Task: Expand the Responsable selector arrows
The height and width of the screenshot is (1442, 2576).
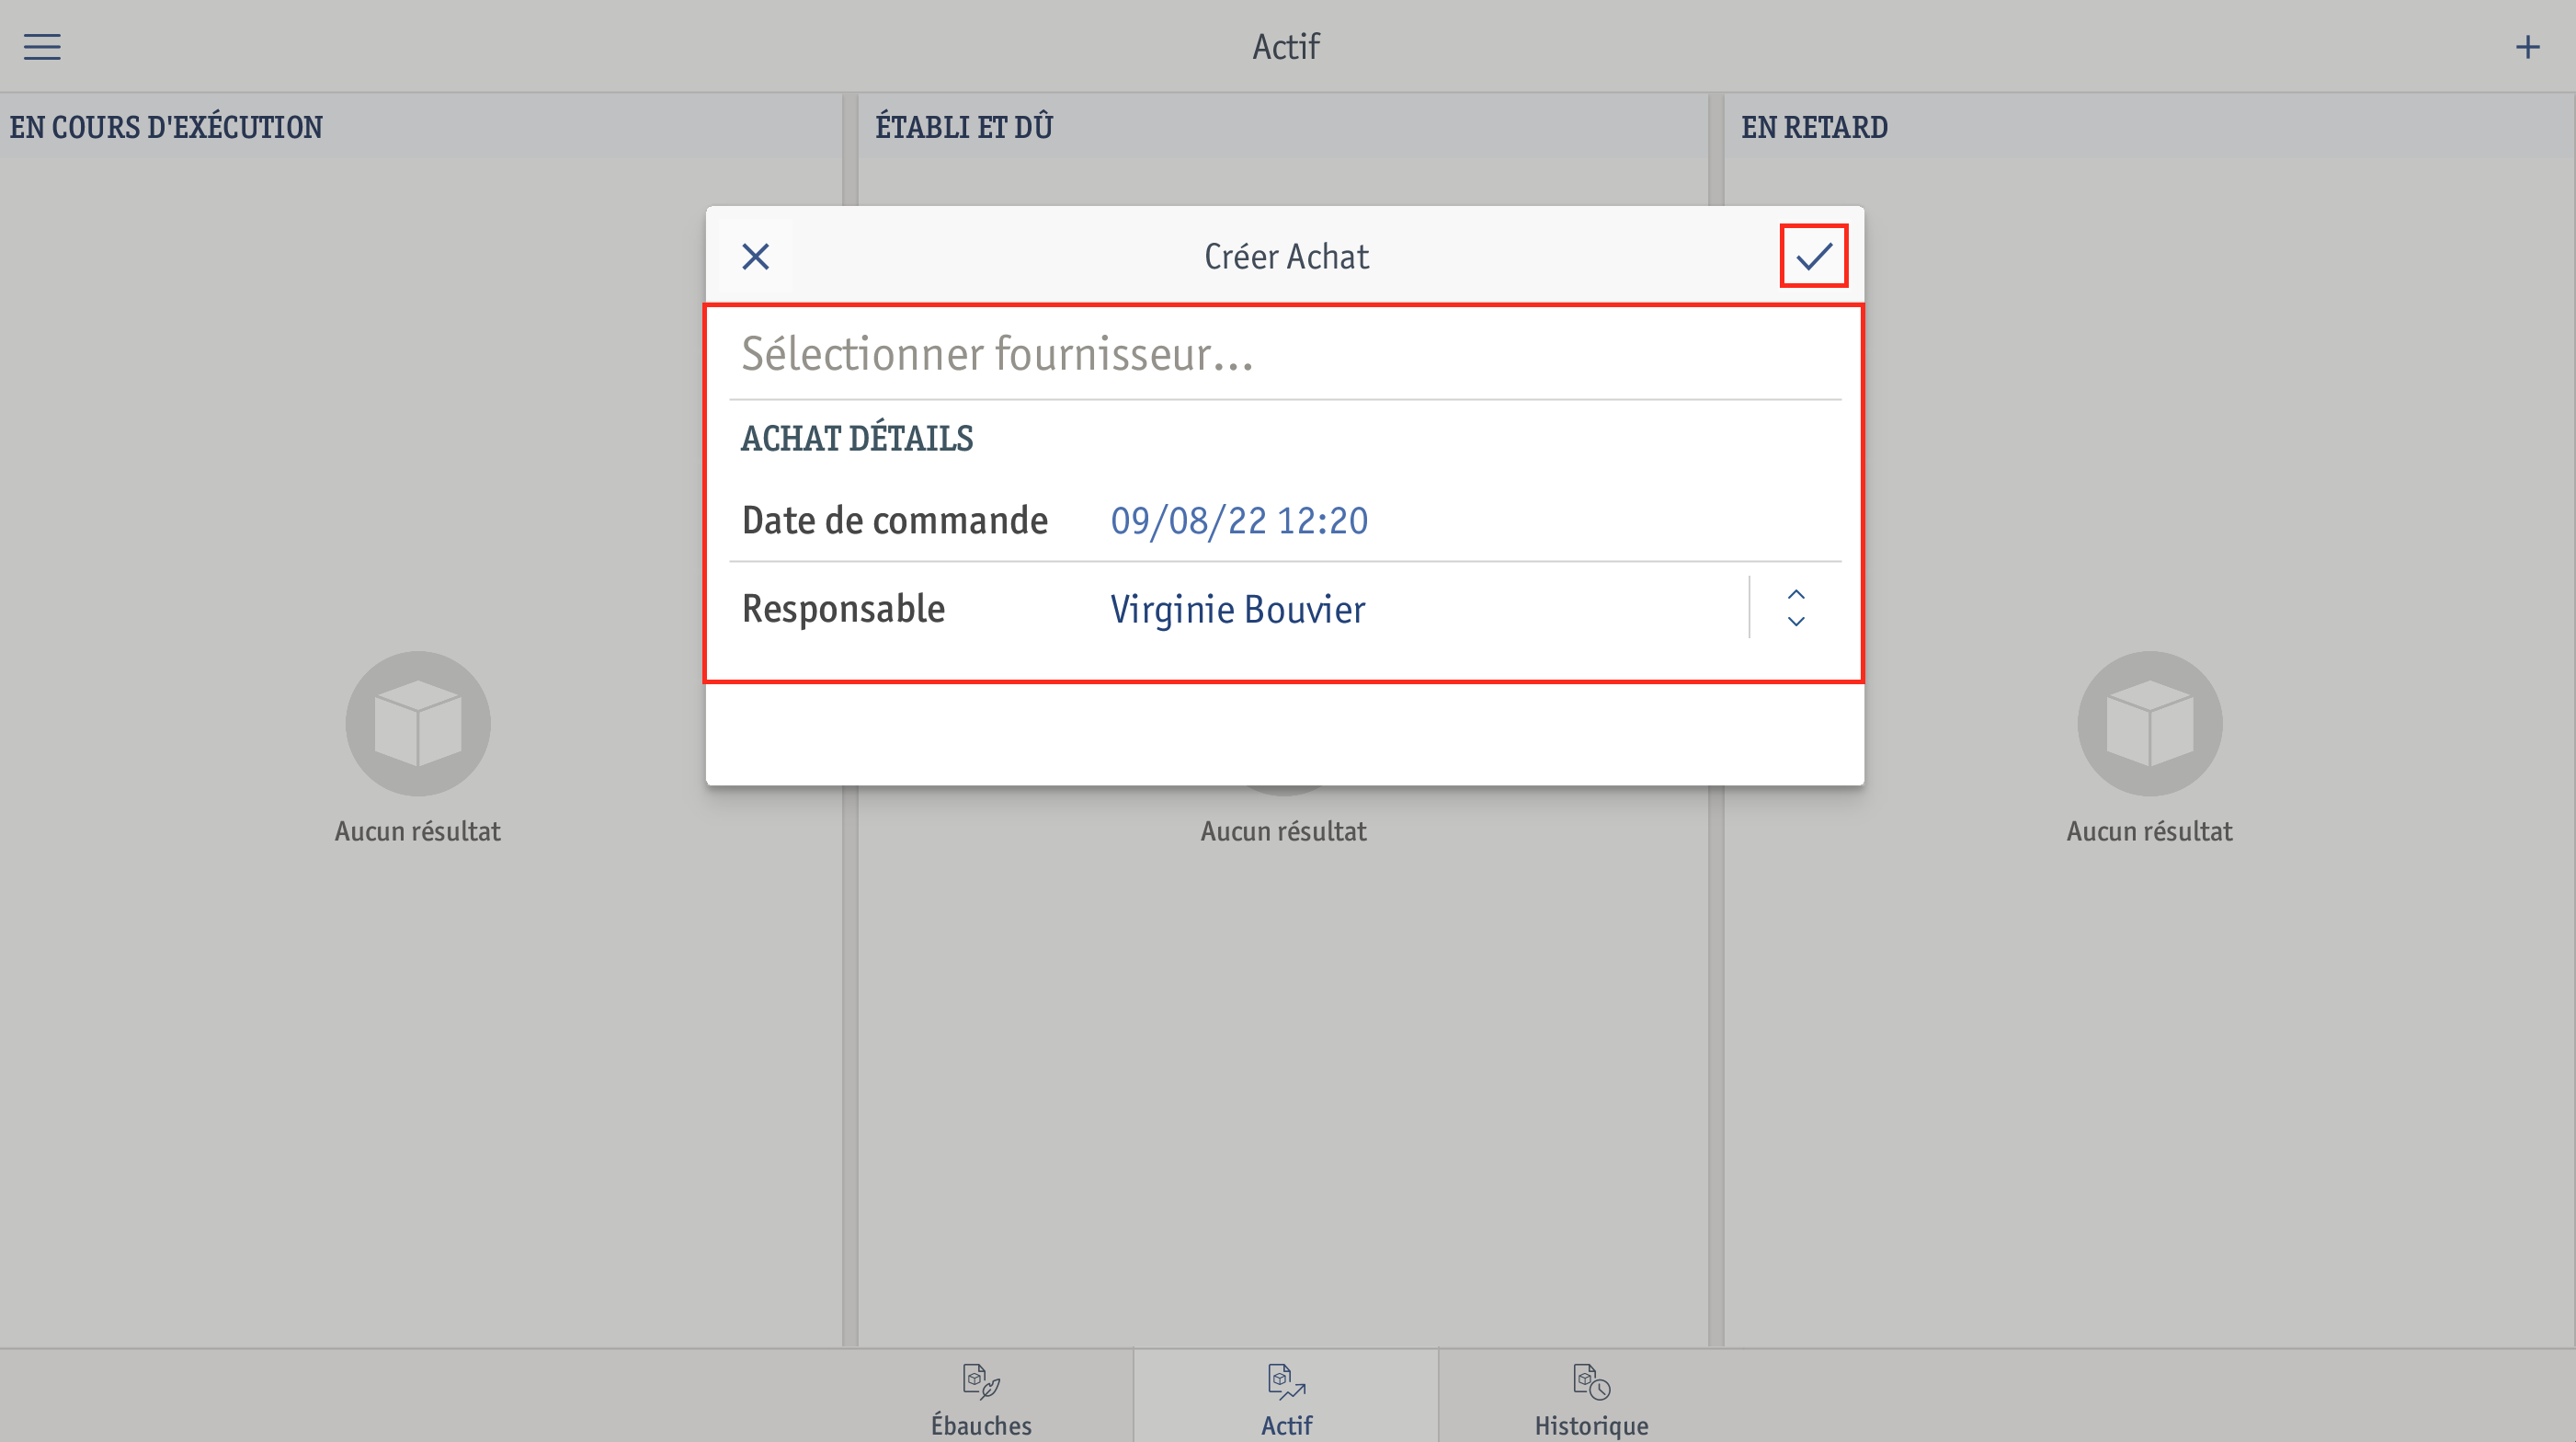Action: (x=1796, y=608)
